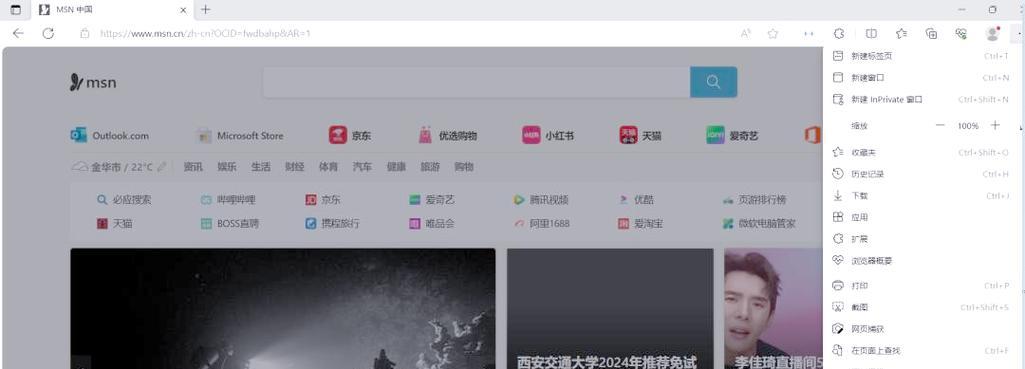The width and height of the screenshot is (1025, 369).
Task: Switch to 汽车 category
Action: pos(362,167)
